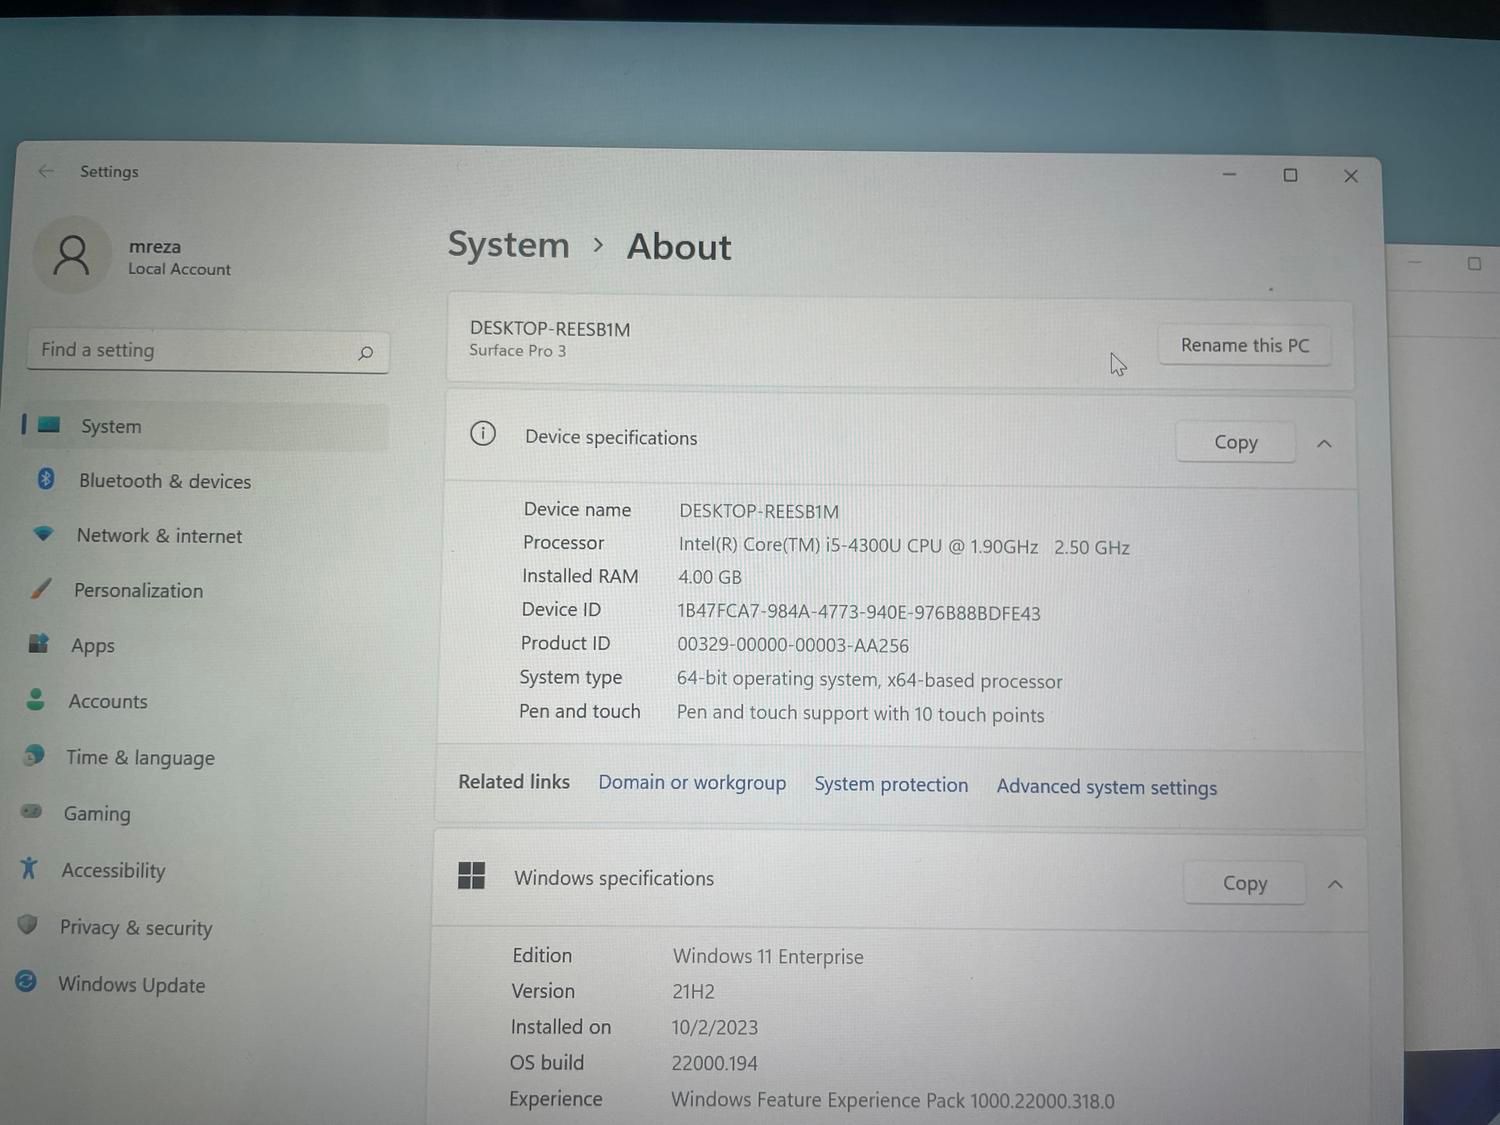
Task: Click the Experience value Windows Feature Experience Pack
Action: point(892,1100)
